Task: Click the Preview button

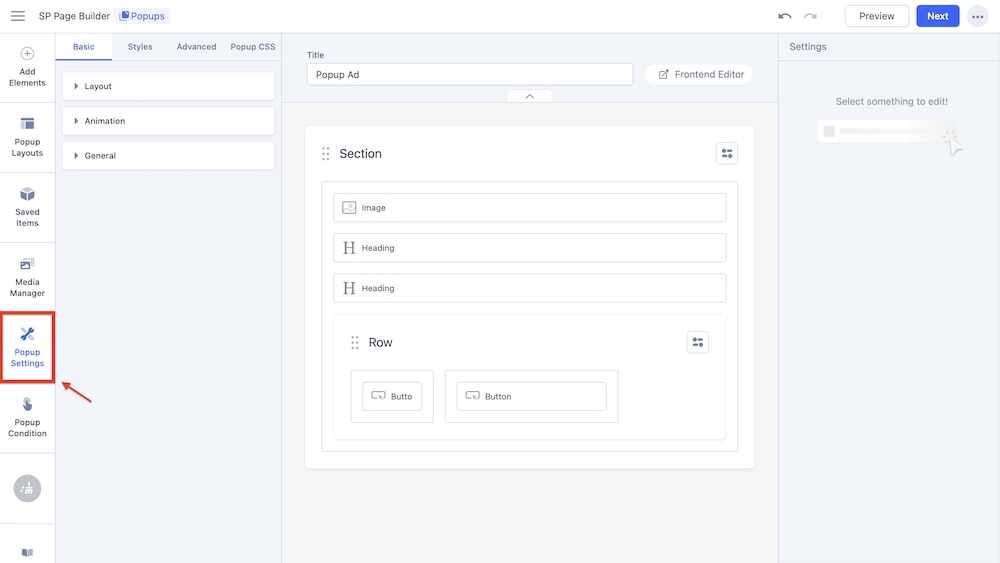Action: (x=876, y=16)
